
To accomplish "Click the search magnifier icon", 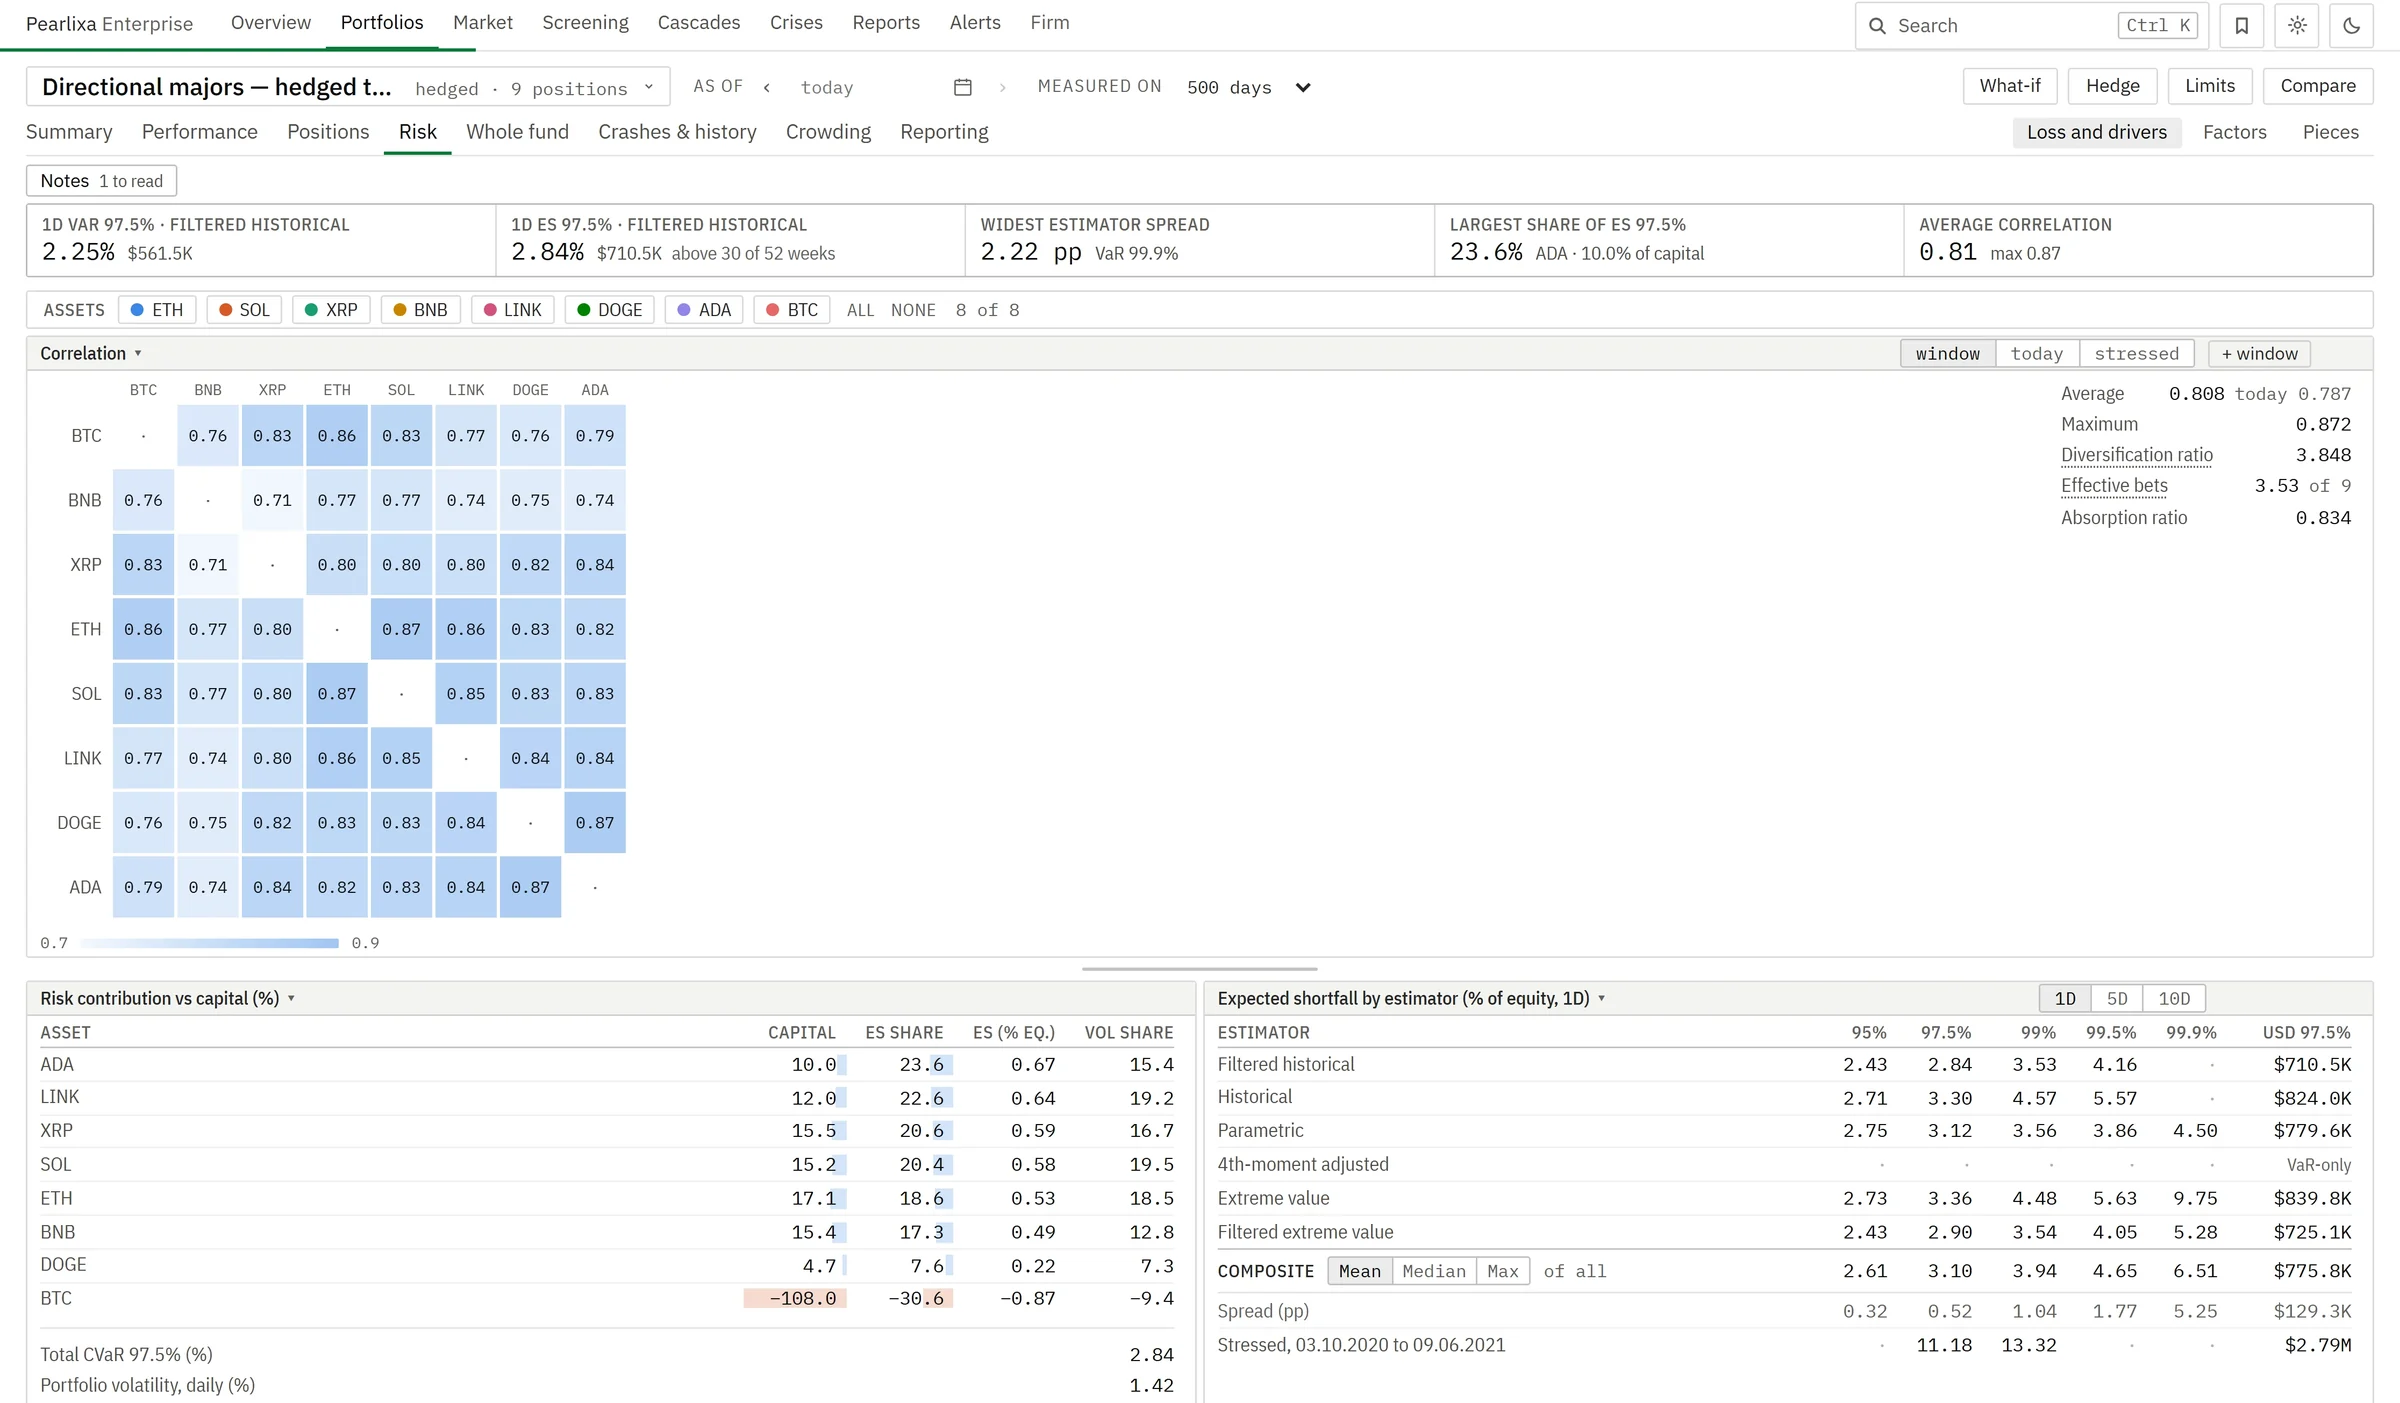I will 1877,26.
